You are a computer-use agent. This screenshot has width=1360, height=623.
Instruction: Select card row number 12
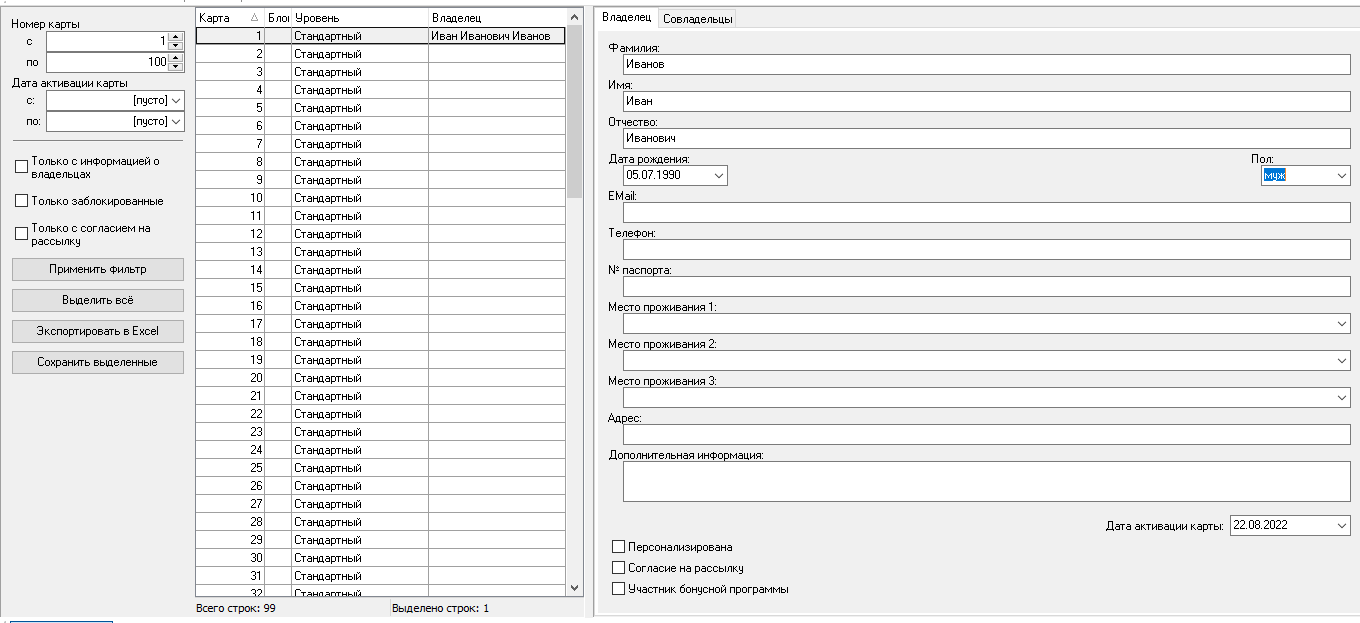[x=380, y=234]
